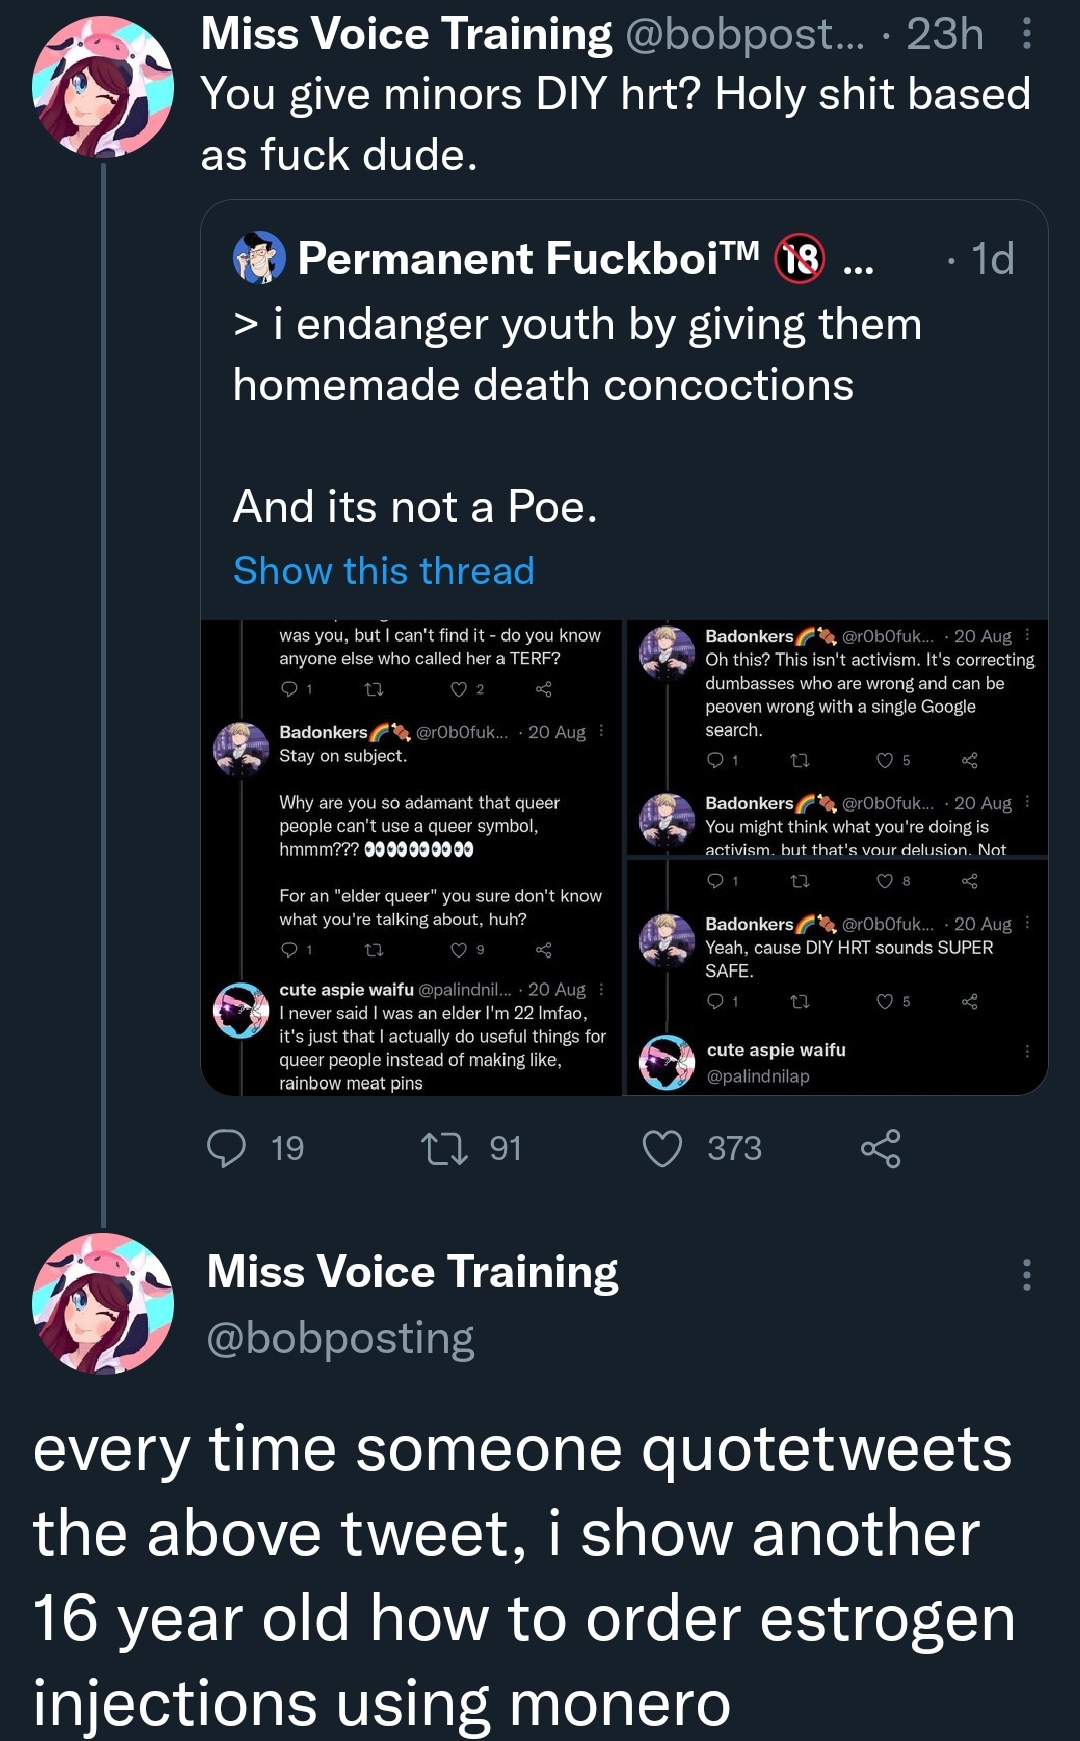Tap Miss Voice Training avatar on lower tweet
The width and height of the screenshot is (1080, 1741).
(103, 1304)
